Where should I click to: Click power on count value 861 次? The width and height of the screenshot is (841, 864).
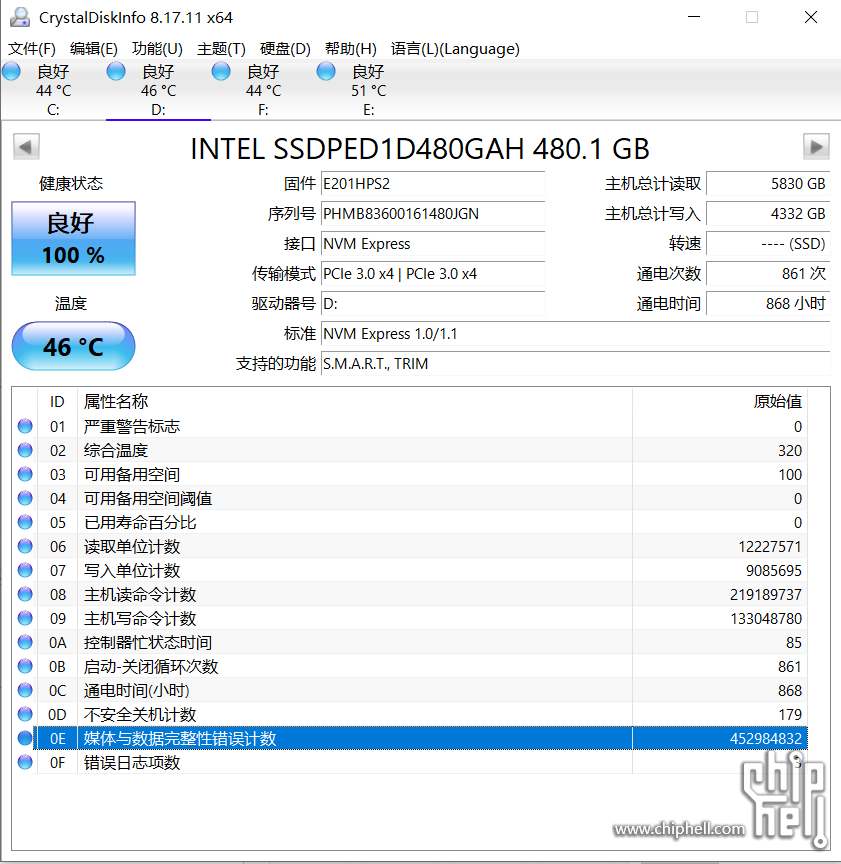pyautogui.click(x=768, y=274)
